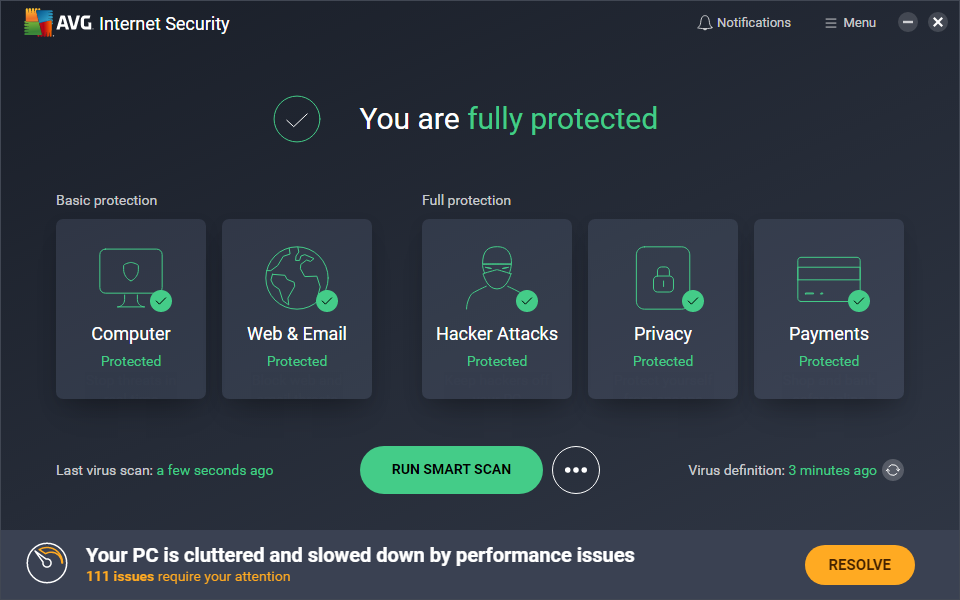Viewport: 960px width, 600px height.
Task: Click 'a few seconds ago' last scan text
Action: point(215,470)
